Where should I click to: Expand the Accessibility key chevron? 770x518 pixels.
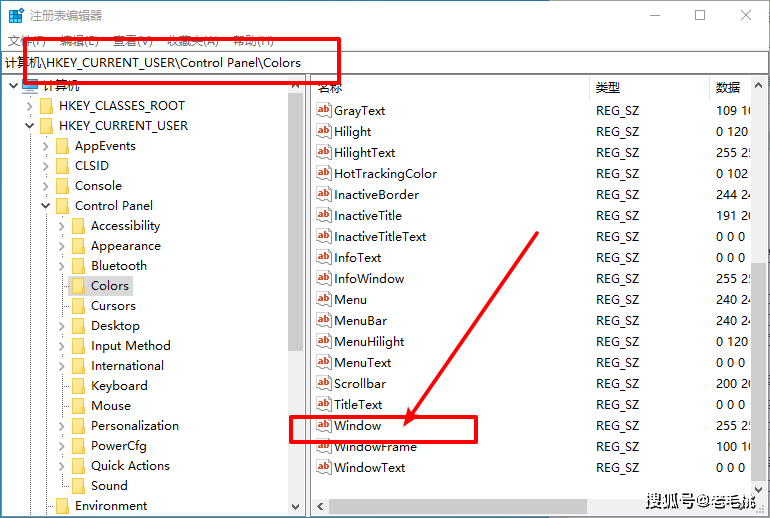[62, 226]
